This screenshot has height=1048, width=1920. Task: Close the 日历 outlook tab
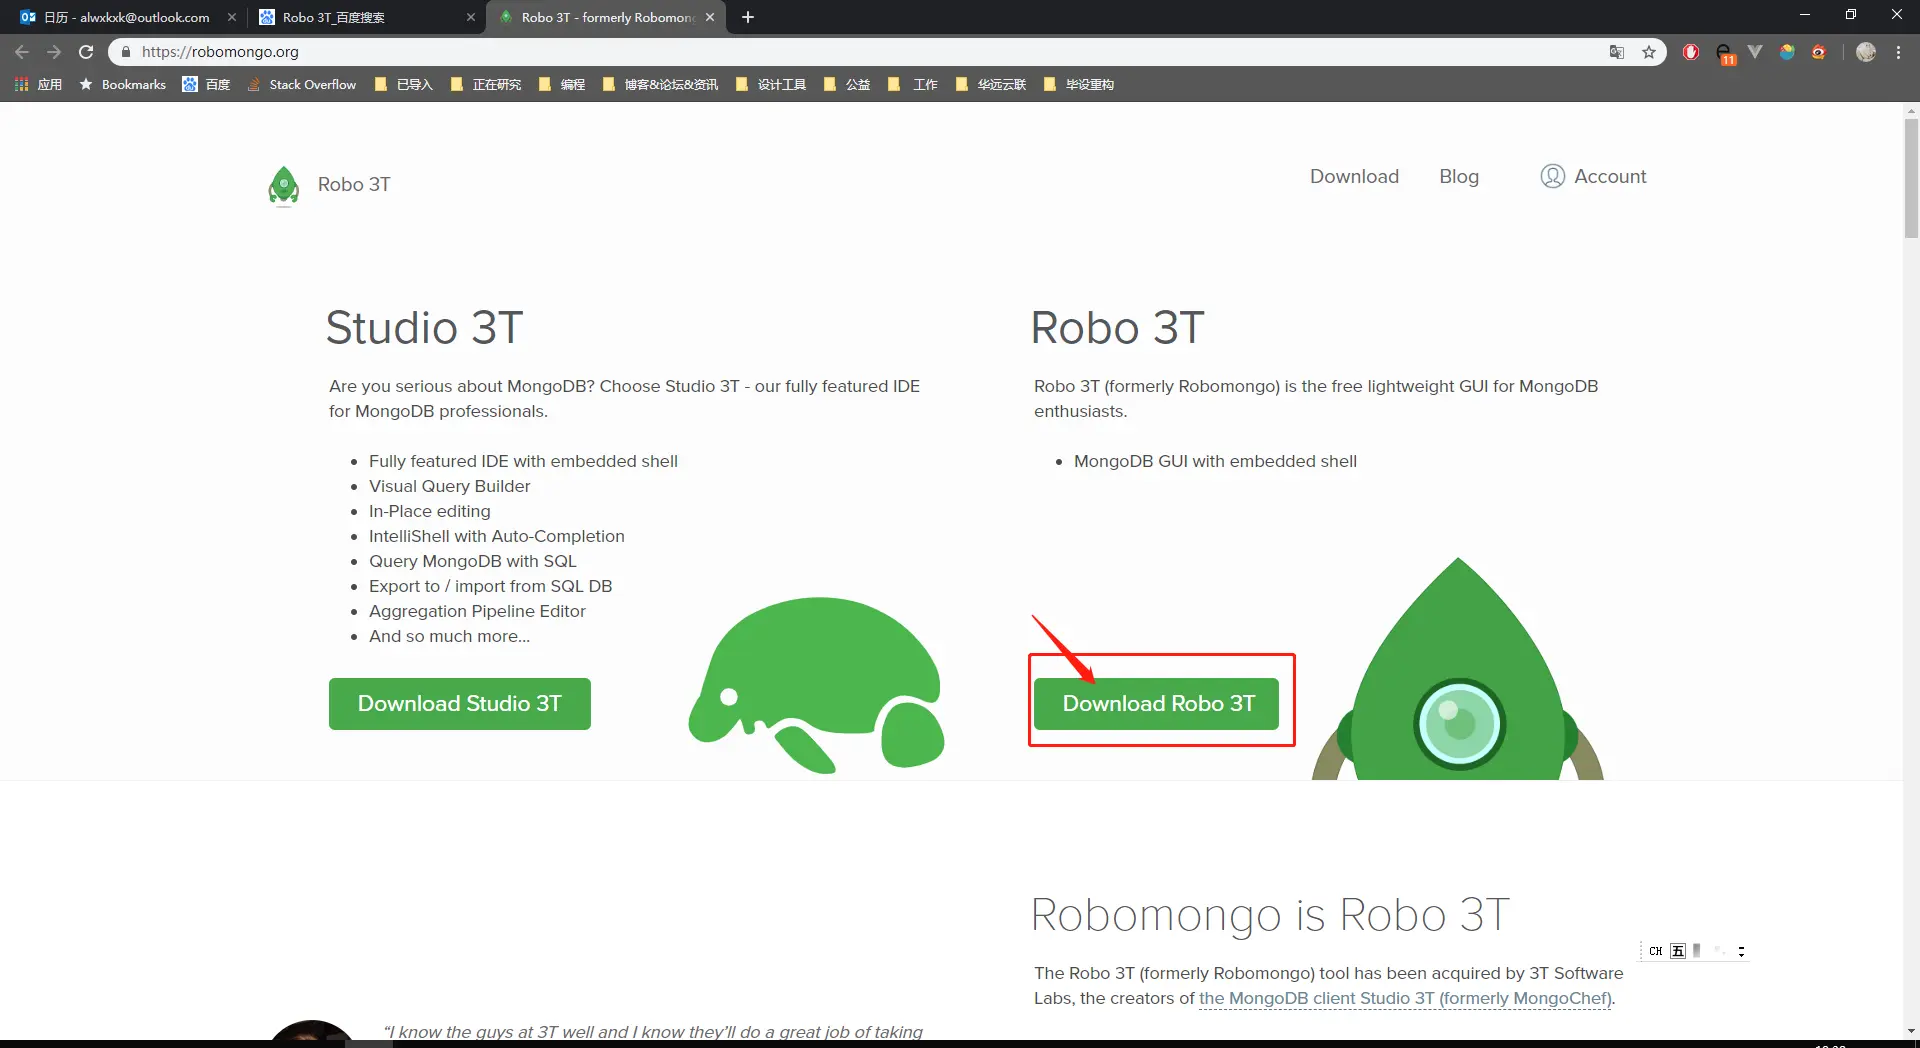click(x=232, y=17)
